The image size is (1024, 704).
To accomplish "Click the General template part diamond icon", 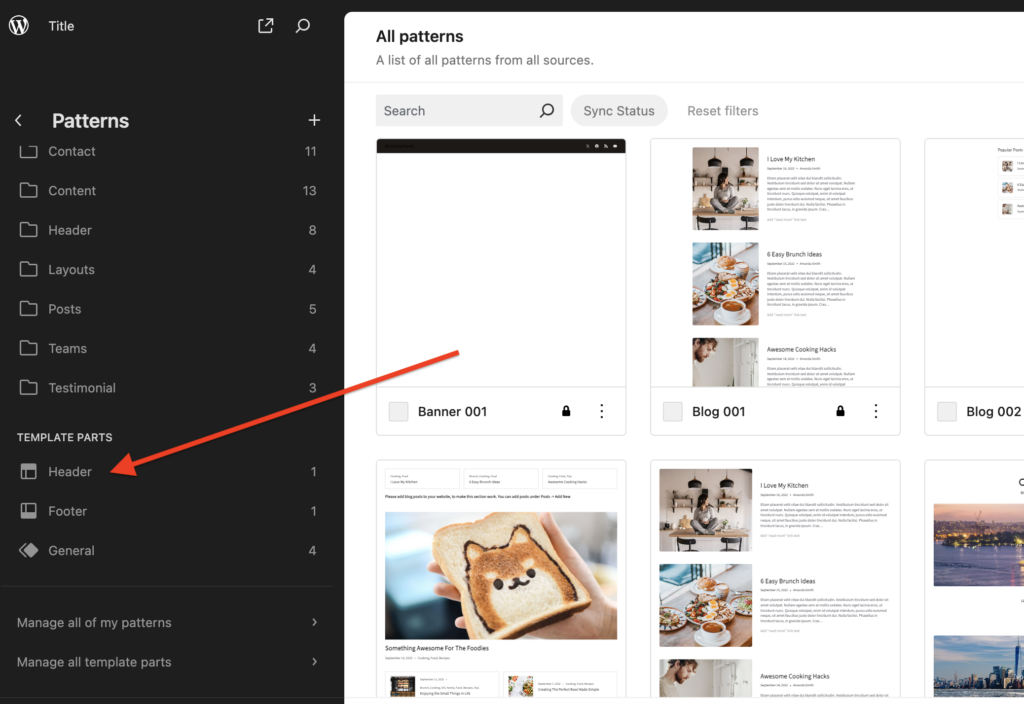I will (x=28, y=550).
